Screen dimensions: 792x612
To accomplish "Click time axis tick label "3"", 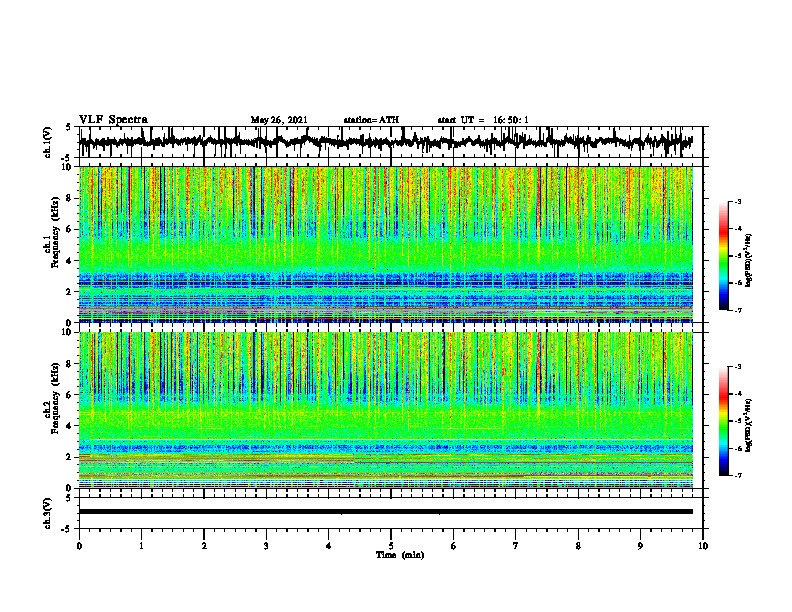I will pos(266,546).
